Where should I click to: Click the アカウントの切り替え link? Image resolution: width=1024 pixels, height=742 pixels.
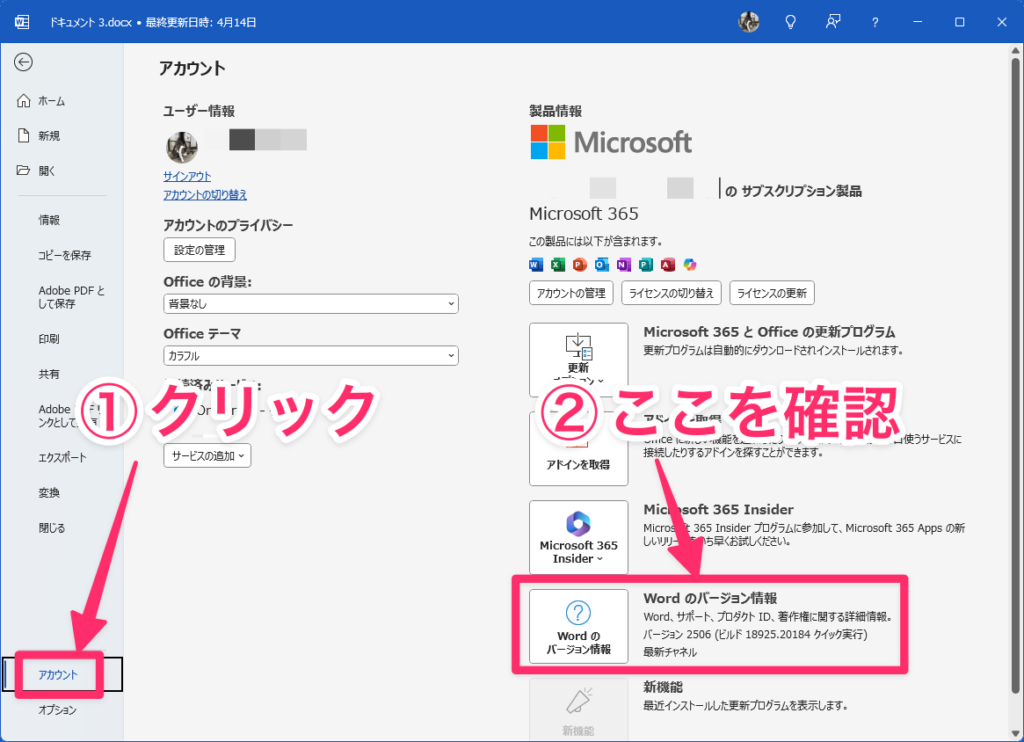[x=205, y=195]
